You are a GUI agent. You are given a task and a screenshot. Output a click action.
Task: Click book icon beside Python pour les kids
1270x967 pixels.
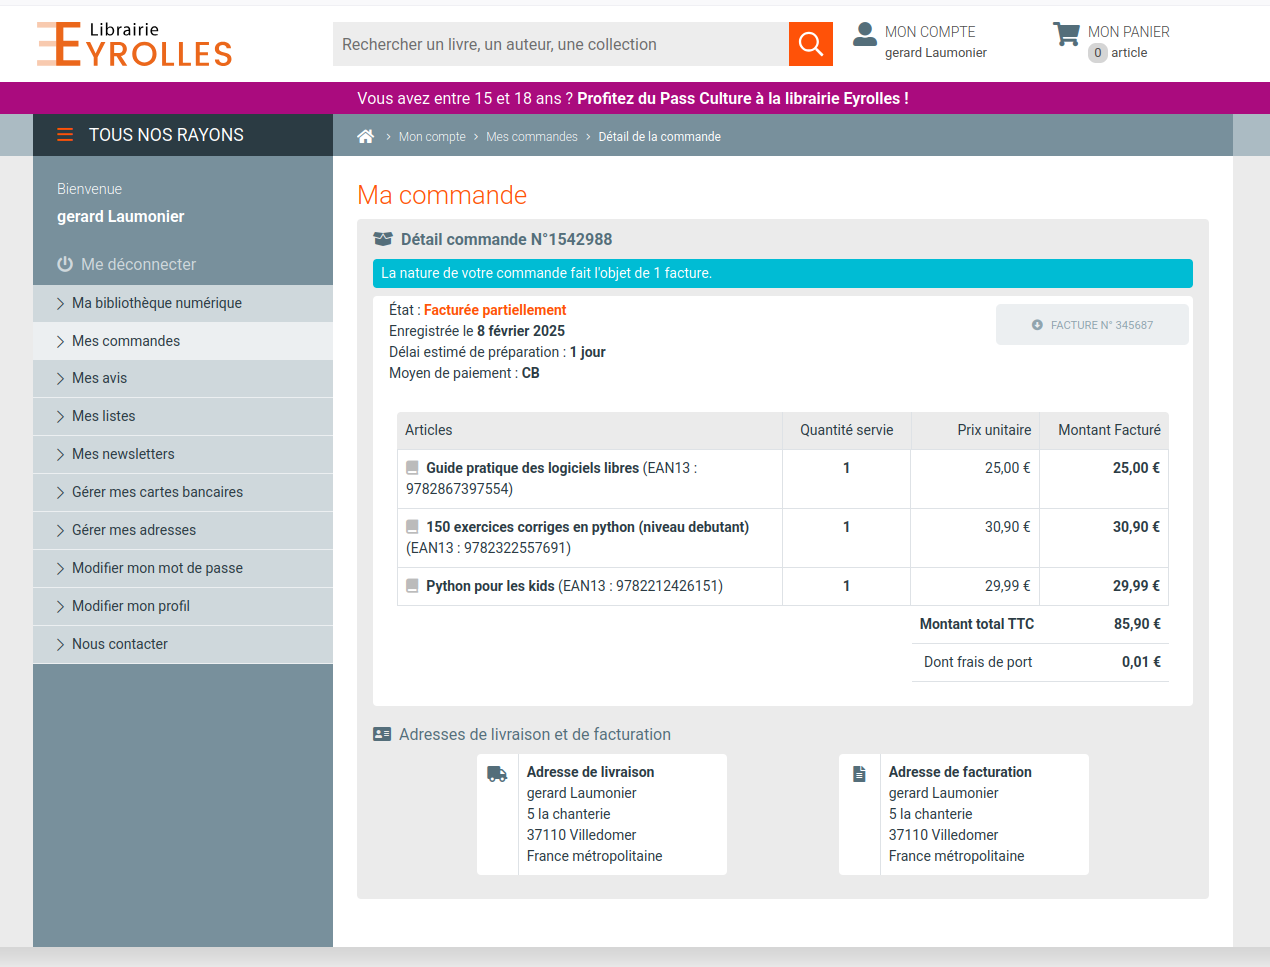tap(412, 586)
